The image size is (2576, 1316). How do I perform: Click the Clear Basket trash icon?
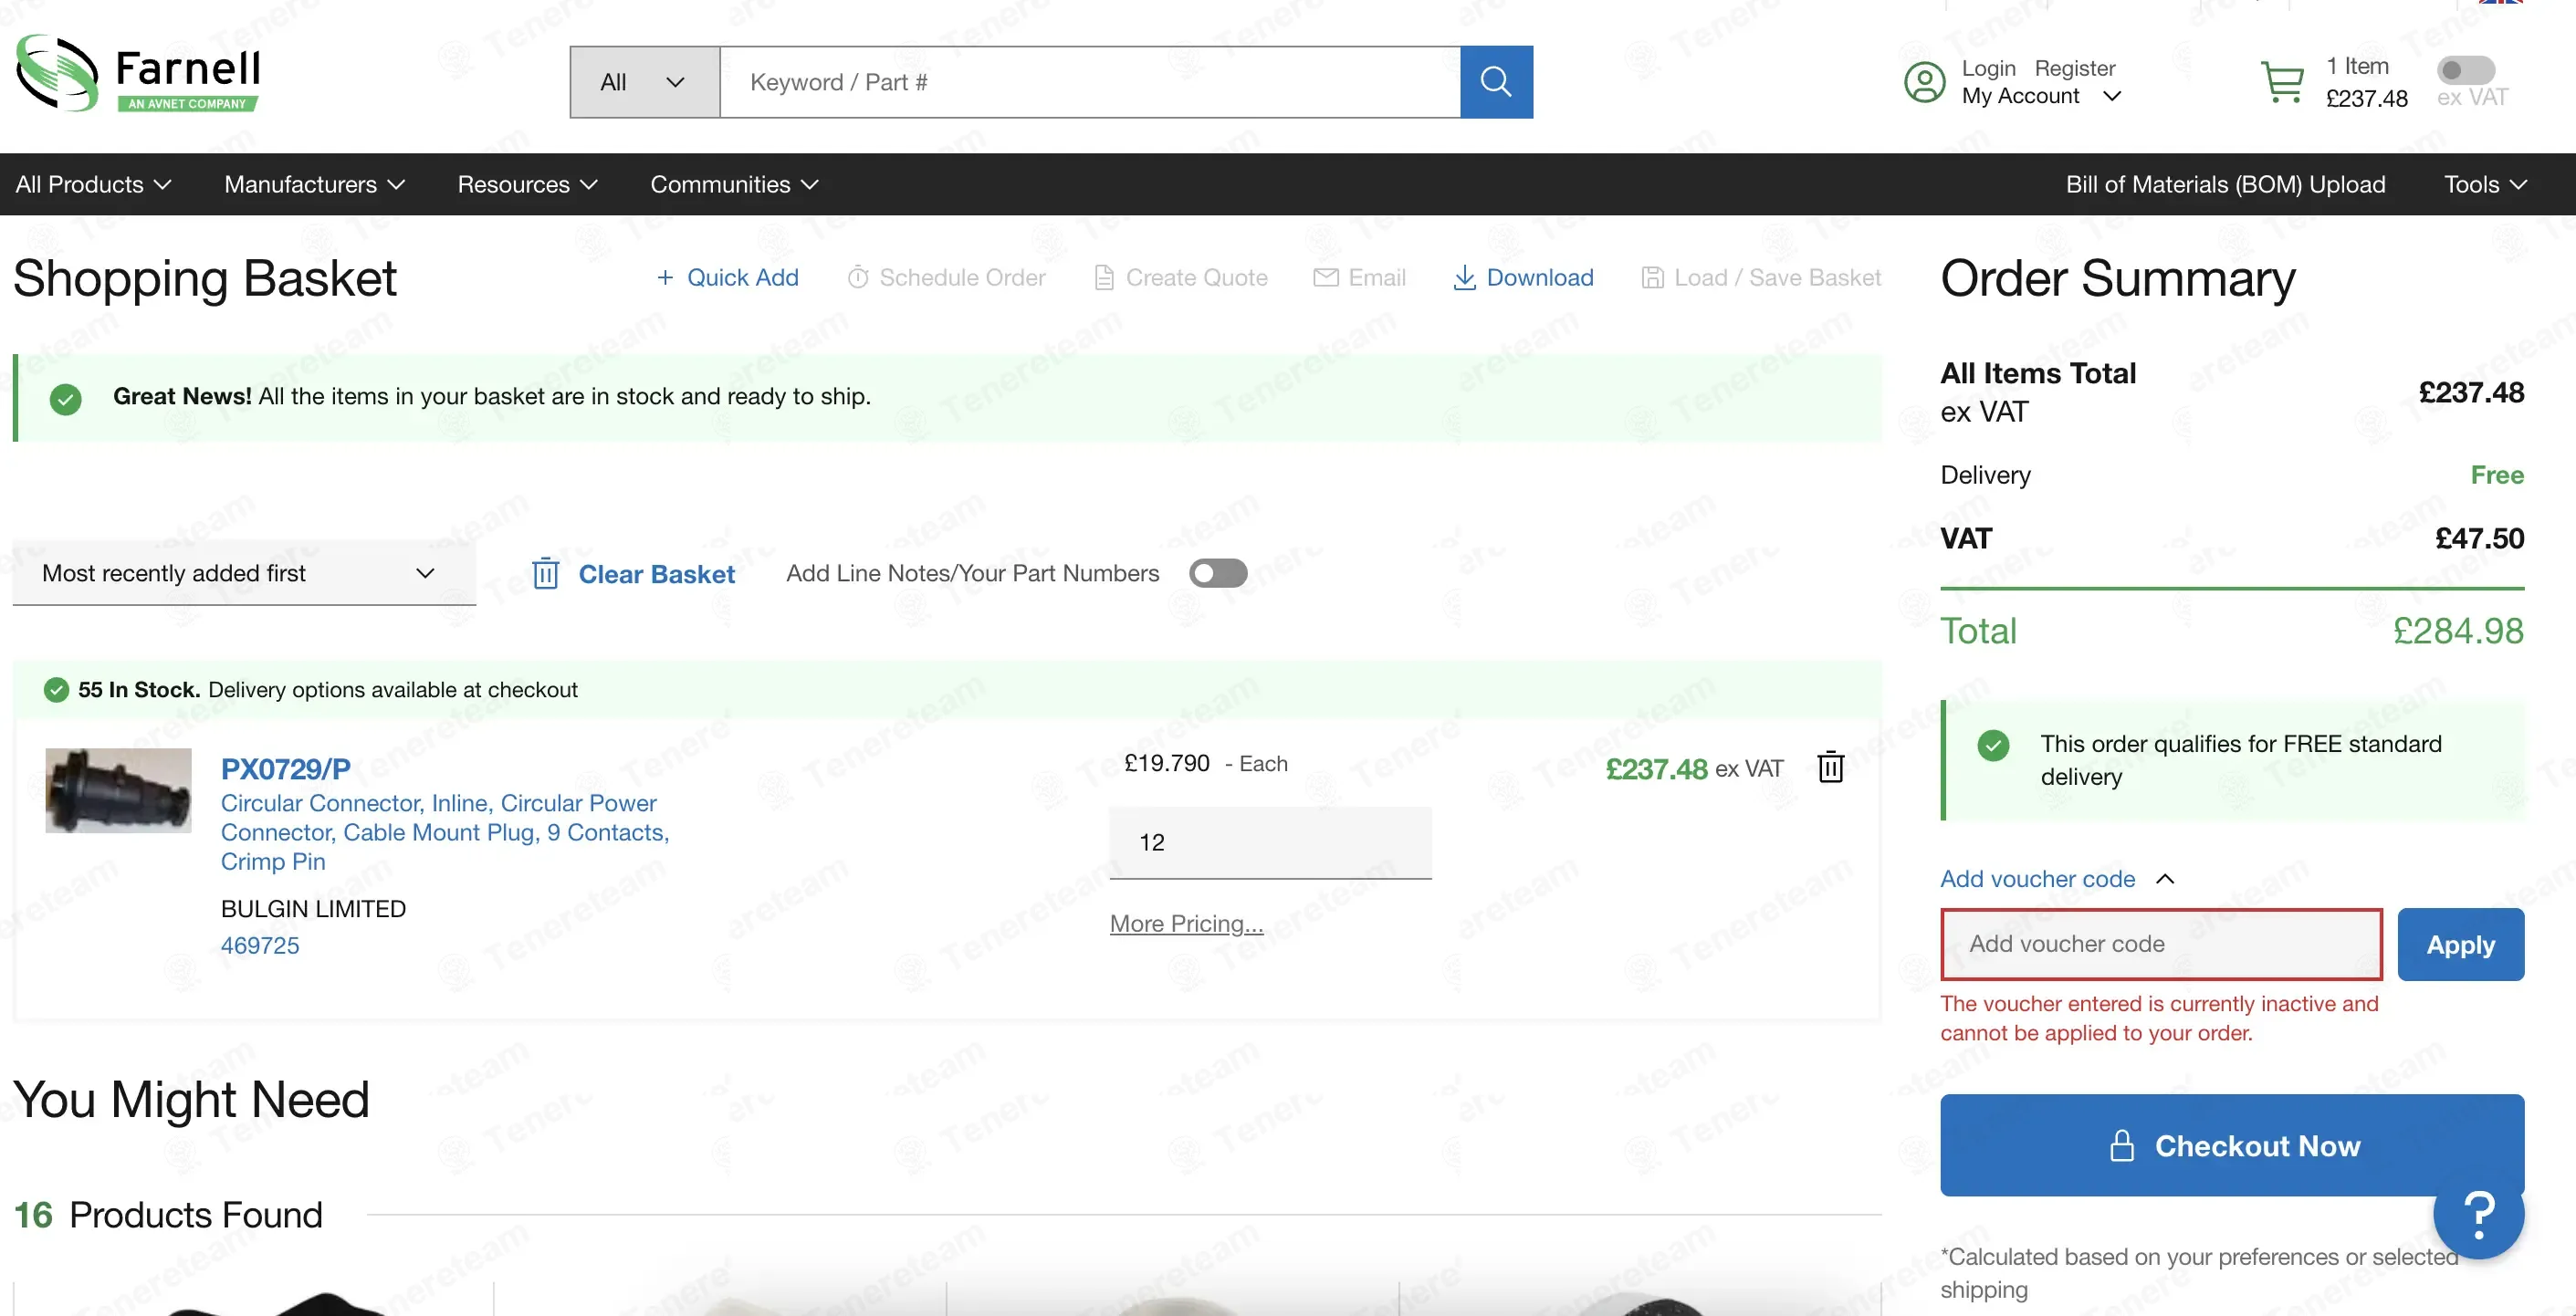pos(545,574)
